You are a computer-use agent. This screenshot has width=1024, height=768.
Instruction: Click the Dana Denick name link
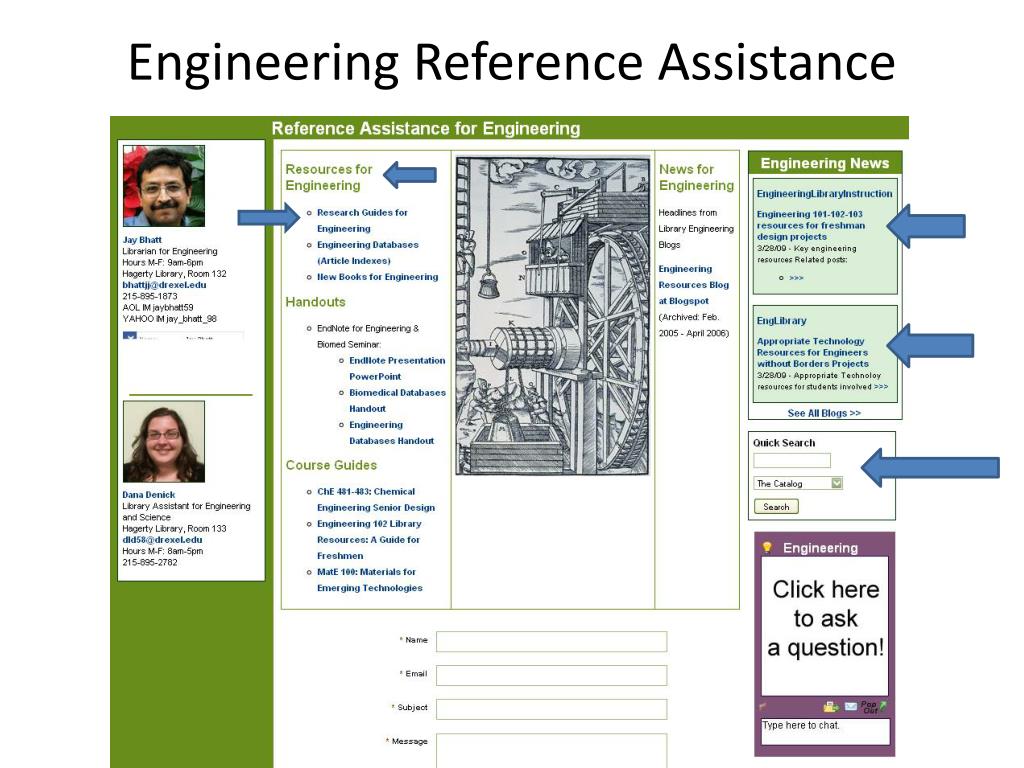click(148, 494)
